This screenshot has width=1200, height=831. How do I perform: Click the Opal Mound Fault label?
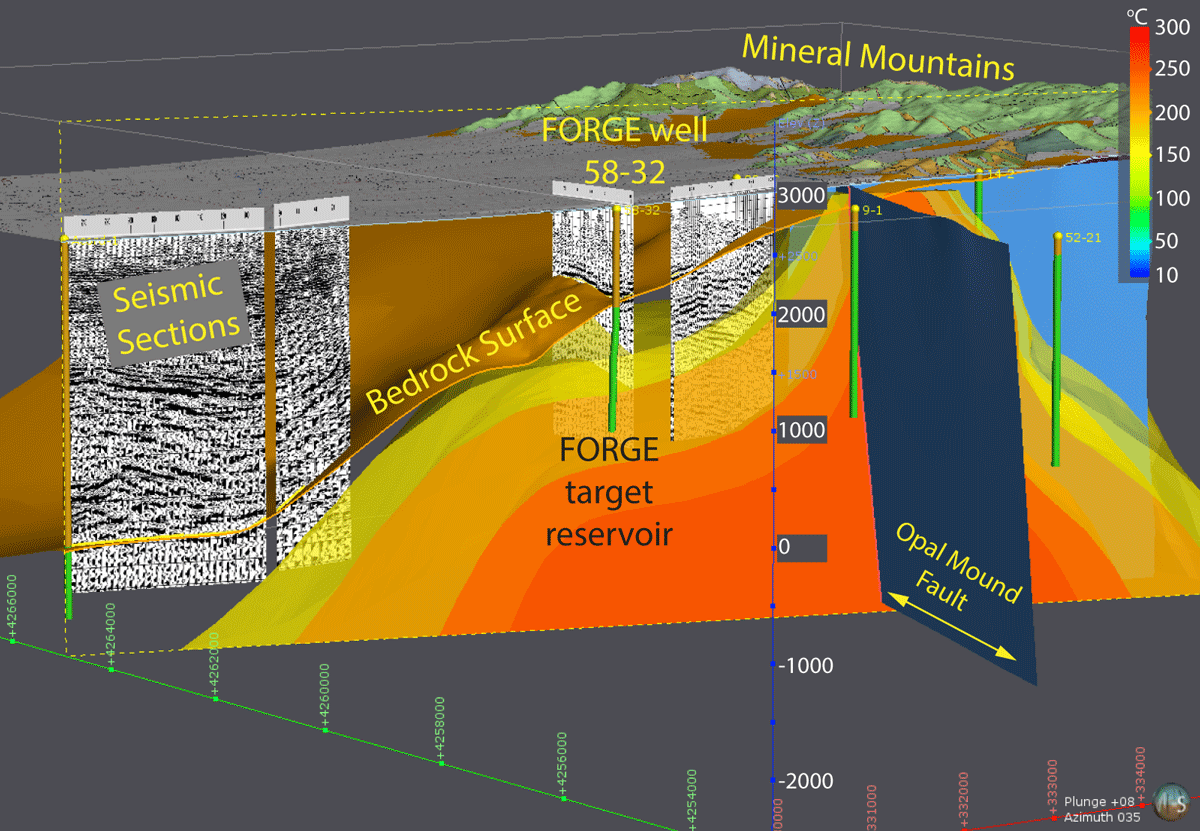coord(956,567)
